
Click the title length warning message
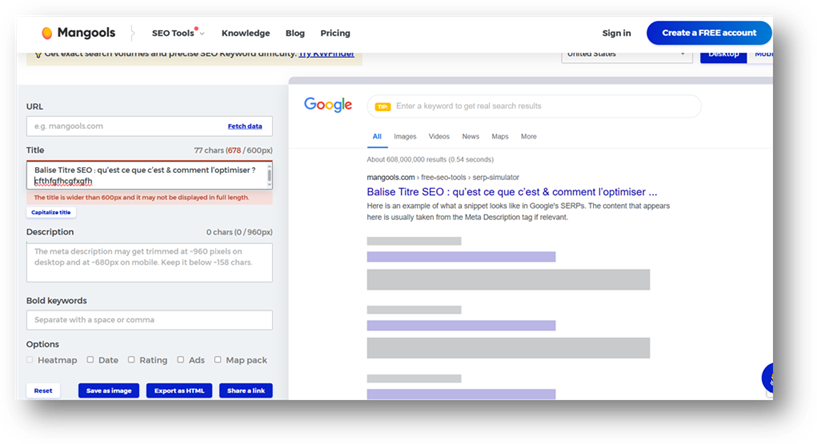click(149, 198)
